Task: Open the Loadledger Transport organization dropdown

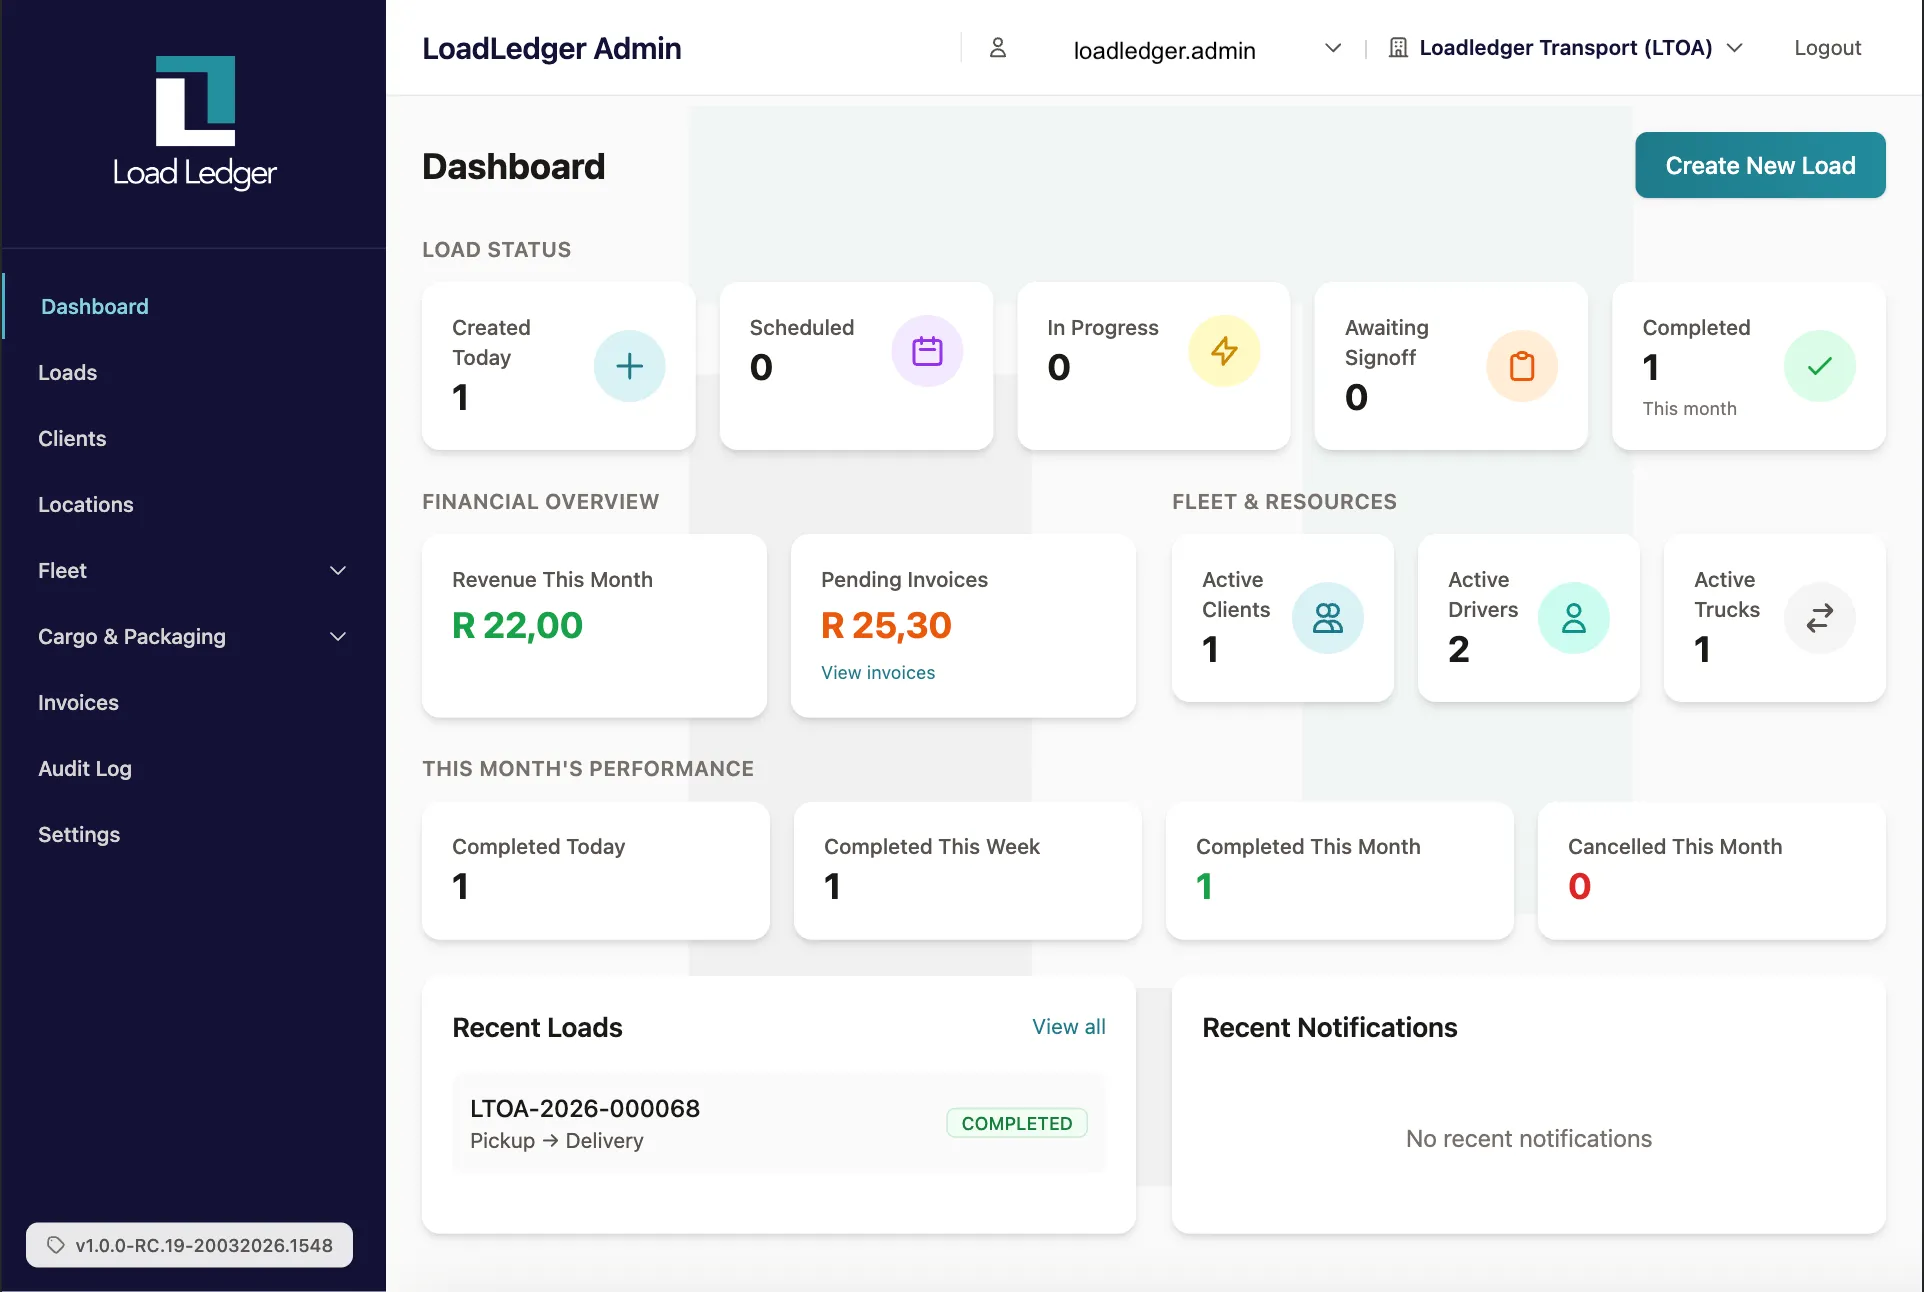Action: [1737, 47]
